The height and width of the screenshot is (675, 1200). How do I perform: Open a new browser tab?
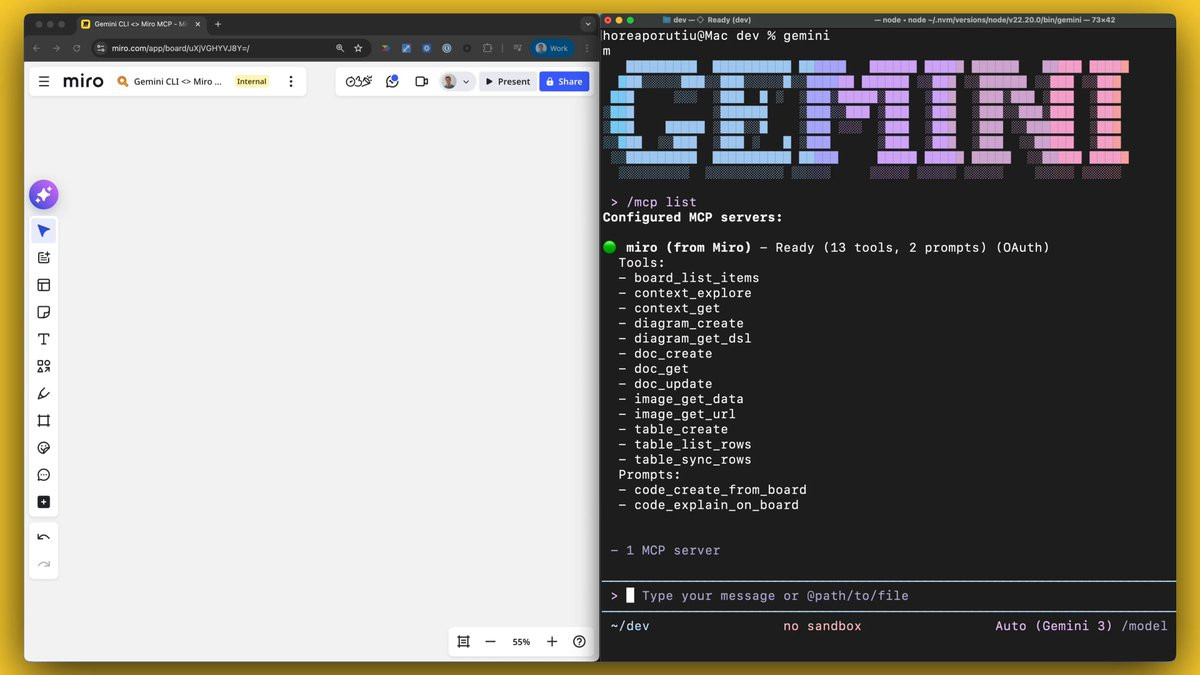(218, 24)
